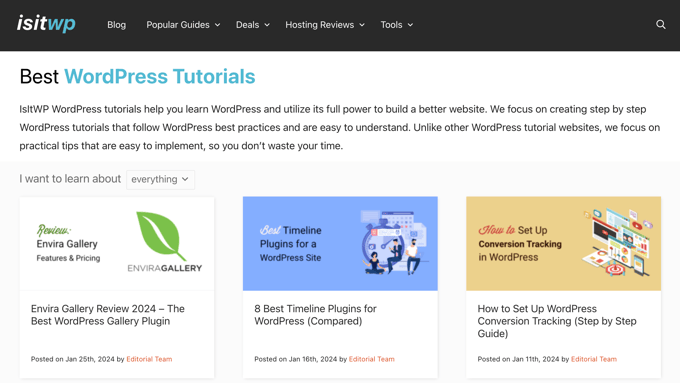Open '8 Best Timeline Plugins for WordPress' title
This screenshot has height=383, width=680.
315,315
